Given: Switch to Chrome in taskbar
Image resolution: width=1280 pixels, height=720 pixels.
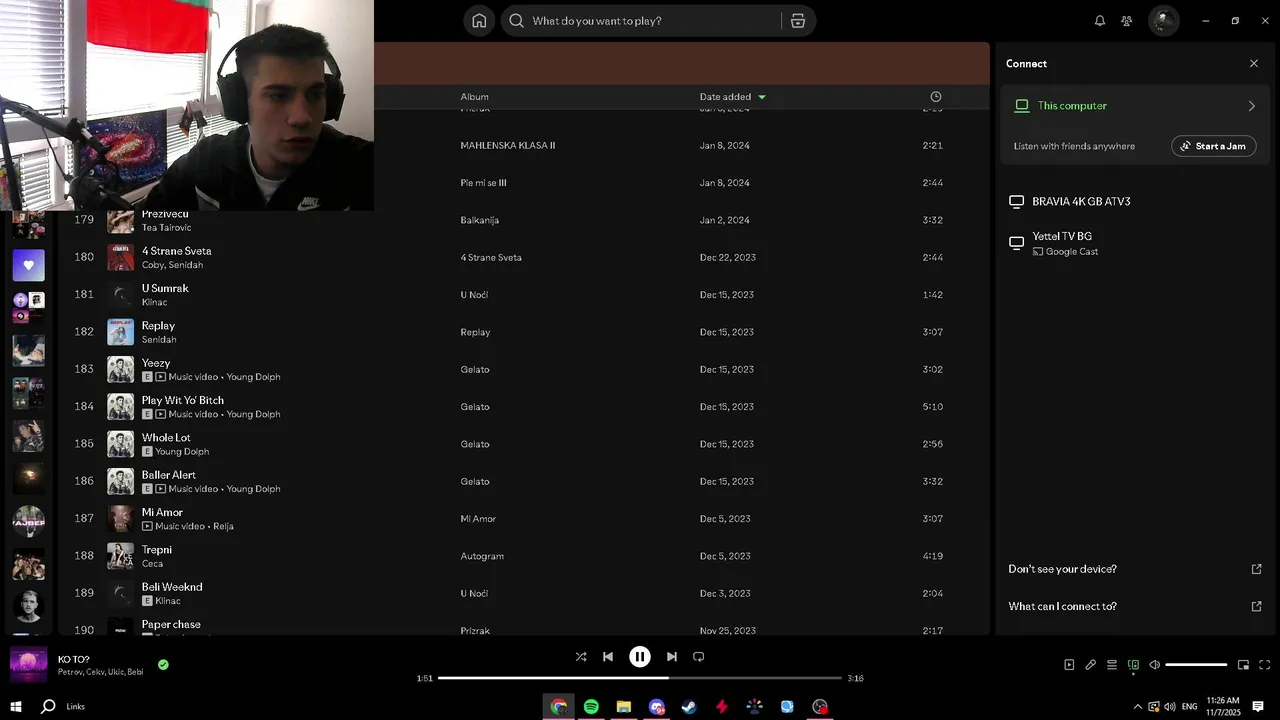Looking at the screenshot, I should coord(559,707).
